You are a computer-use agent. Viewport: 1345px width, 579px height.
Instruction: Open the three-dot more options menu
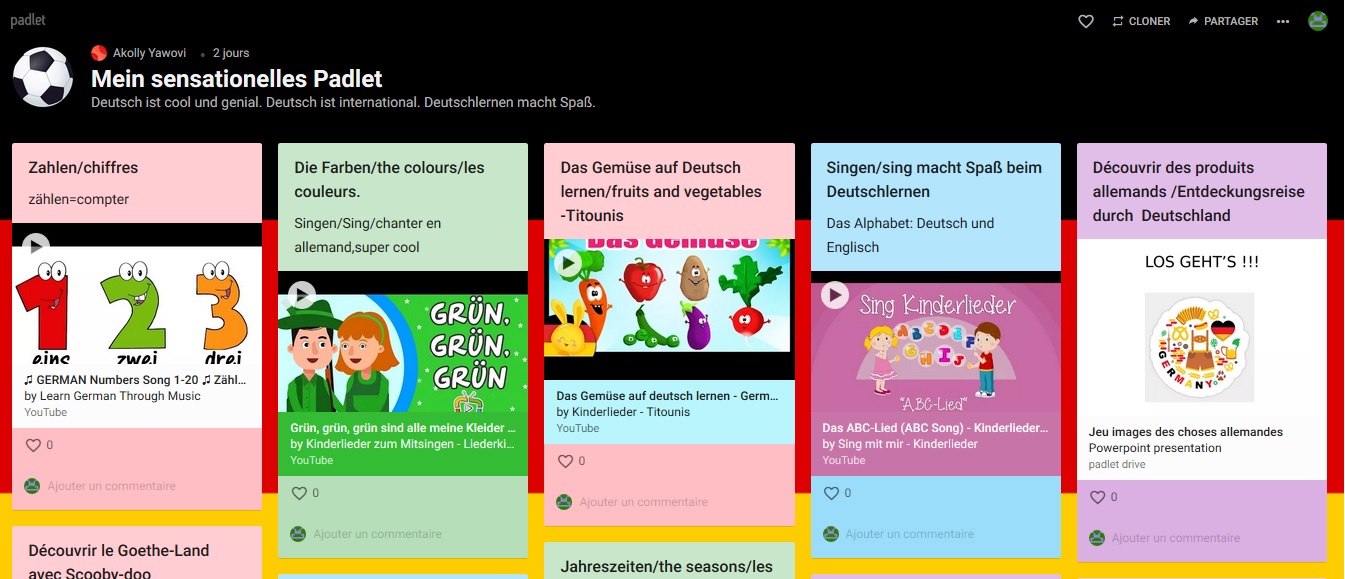[x=1283, y=21]
